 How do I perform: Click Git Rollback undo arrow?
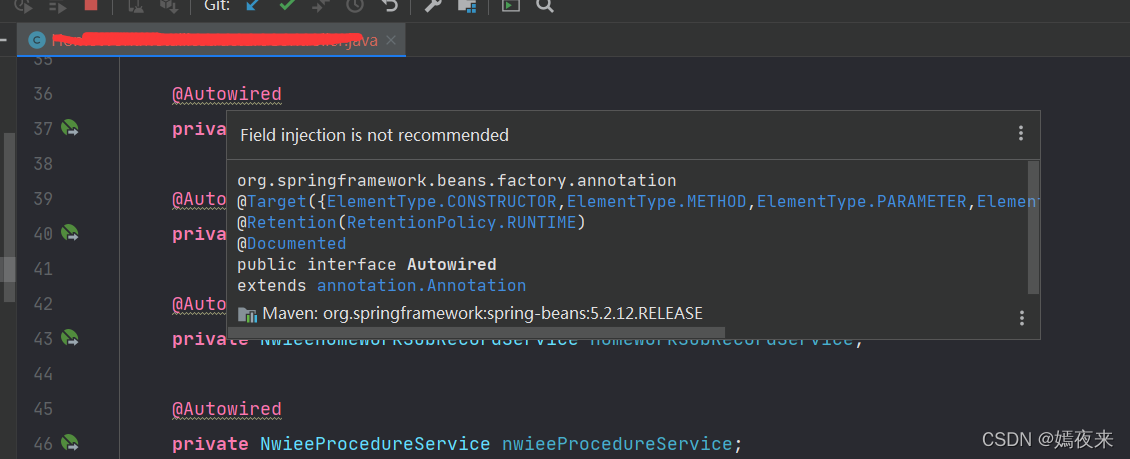(x=390, y=5)
